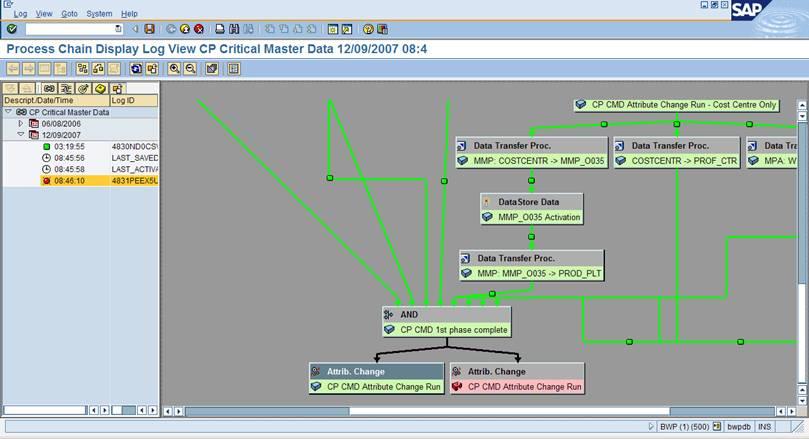Select the 08:45:56 LAST_SAVED entry
Viewport: 809px width, 439px height.
tap(80, 158)
